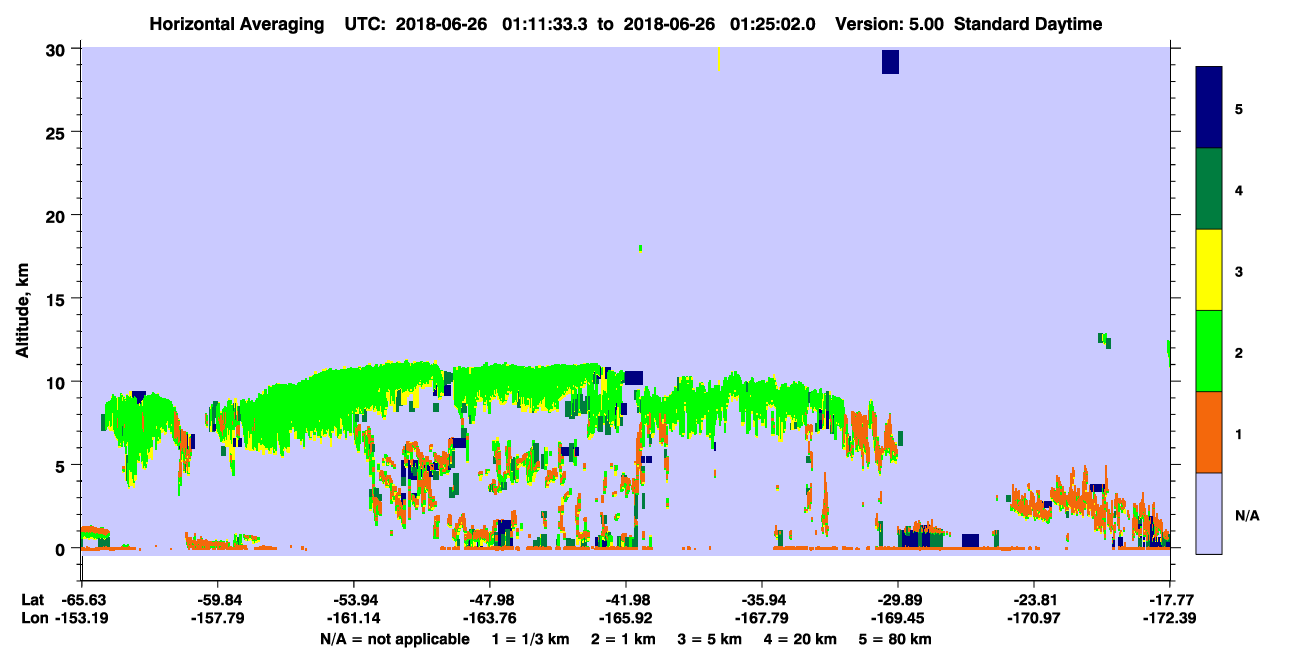Click longitude value -163.76
This screenshot has height=667, width=1300.
[x=490, y=618]
